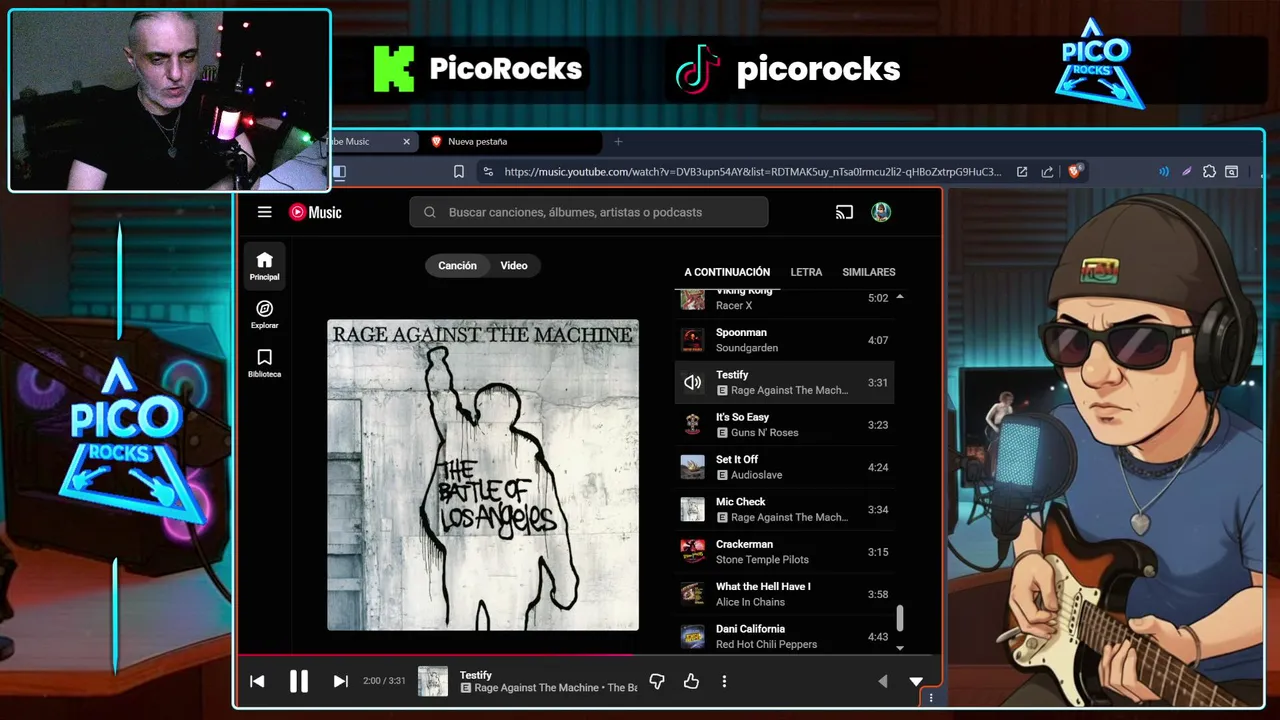Skip to previous track
This screenshot has height=720, width=1280.
[257, 681]
